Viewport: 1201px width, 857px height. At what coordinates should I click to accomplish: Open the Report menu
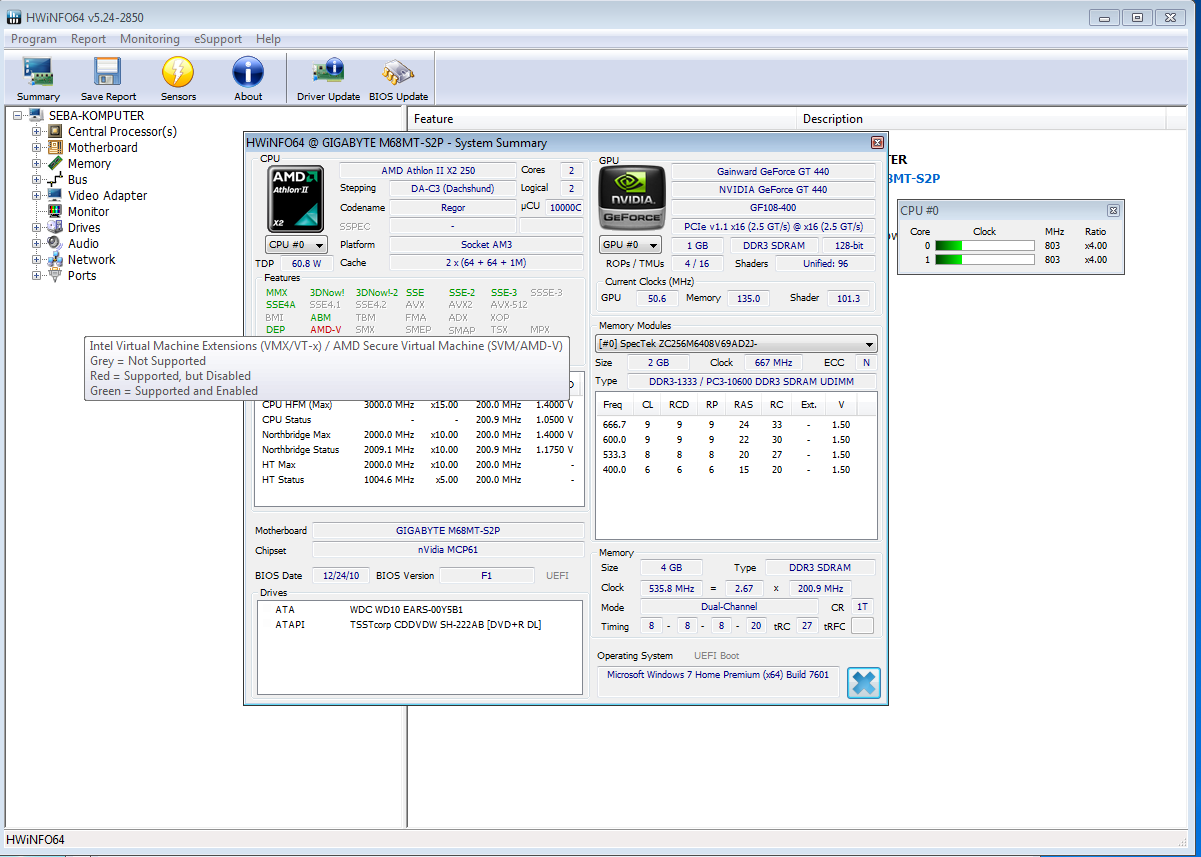pyautogui.click(x=88, y=39)
